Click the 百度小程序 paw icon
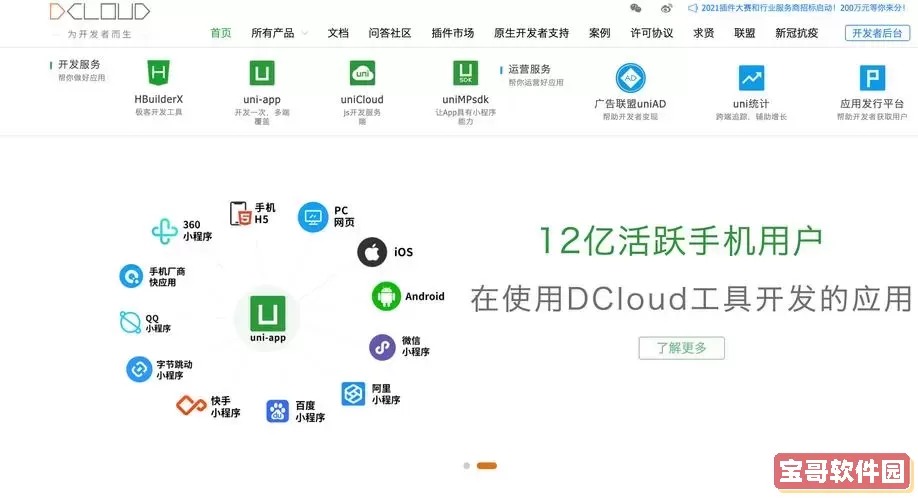 [278, 411]
